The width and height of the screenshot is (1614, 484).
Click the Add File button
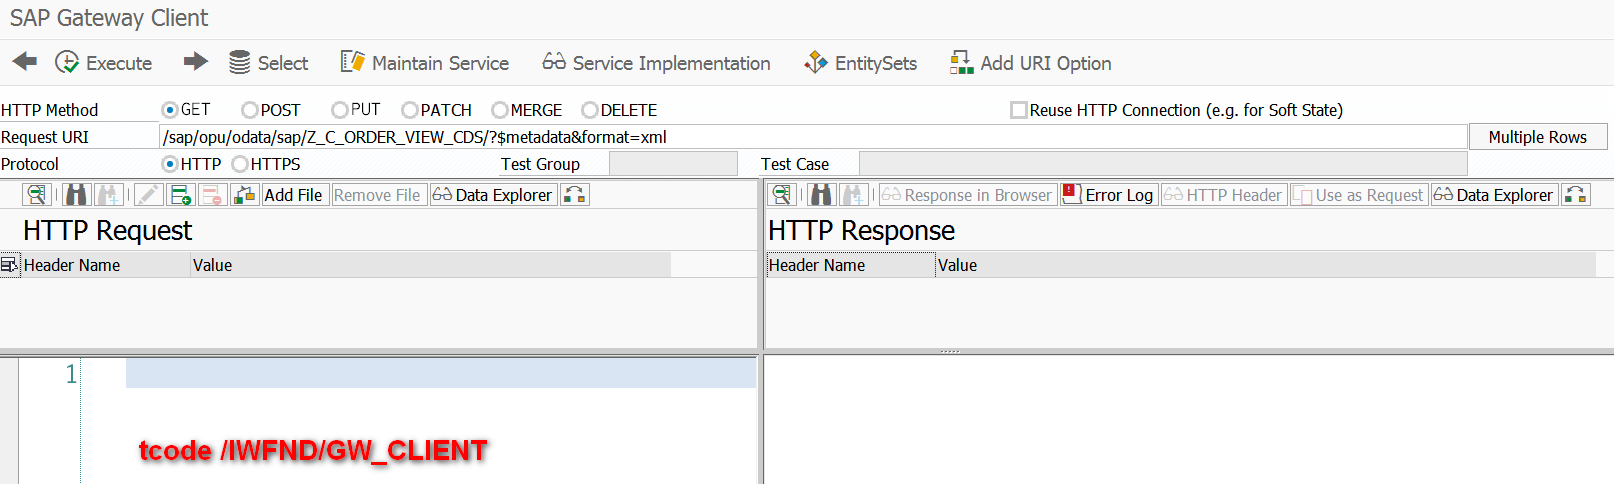[293, 195]
